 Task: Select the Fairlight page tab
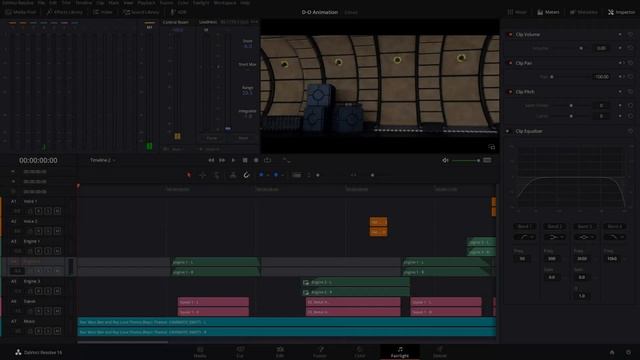click(x=400, y=352)
